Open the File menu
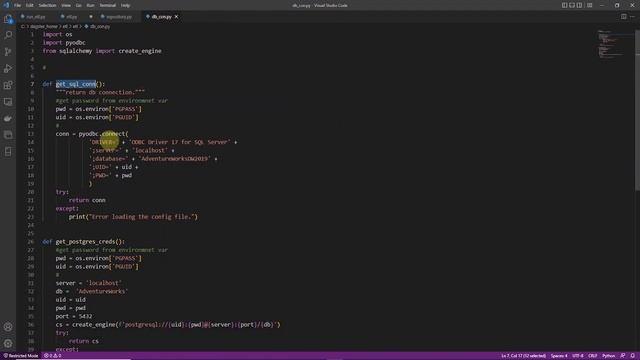The image size is (640, 360). click(x=17, y=5)
